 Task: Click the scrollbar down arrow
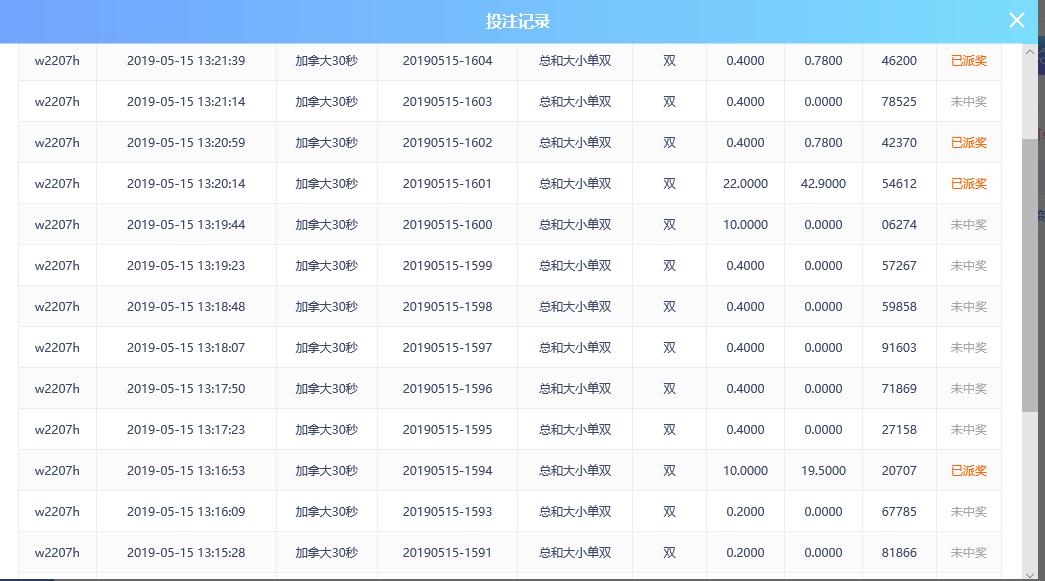pos(1029,572)
